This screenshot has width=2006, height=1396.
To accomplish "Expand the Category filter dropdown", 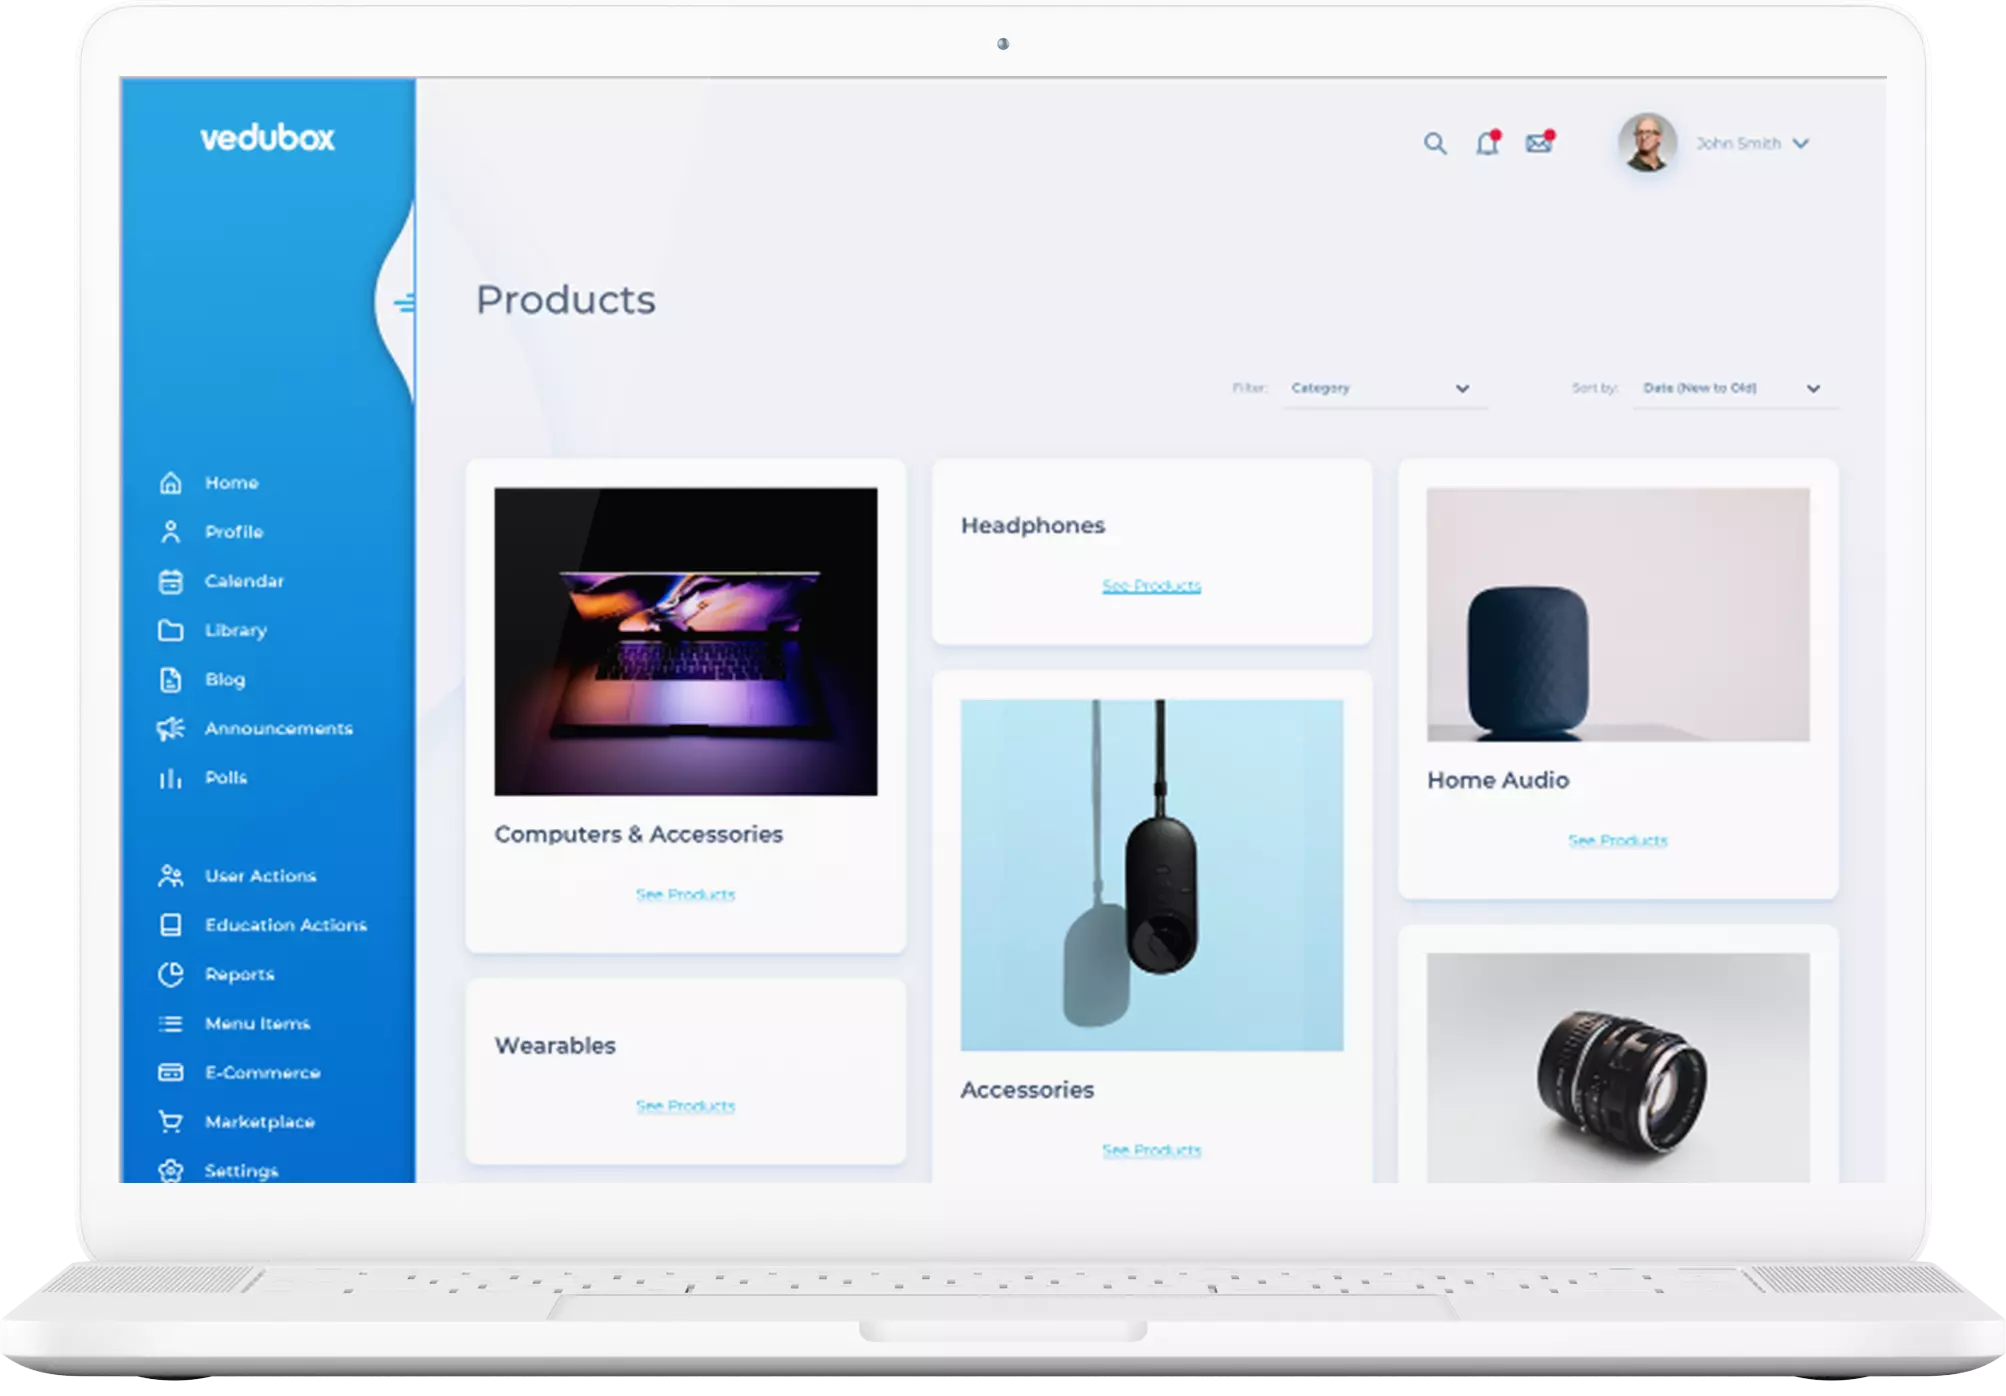I will click(1380, 388).
